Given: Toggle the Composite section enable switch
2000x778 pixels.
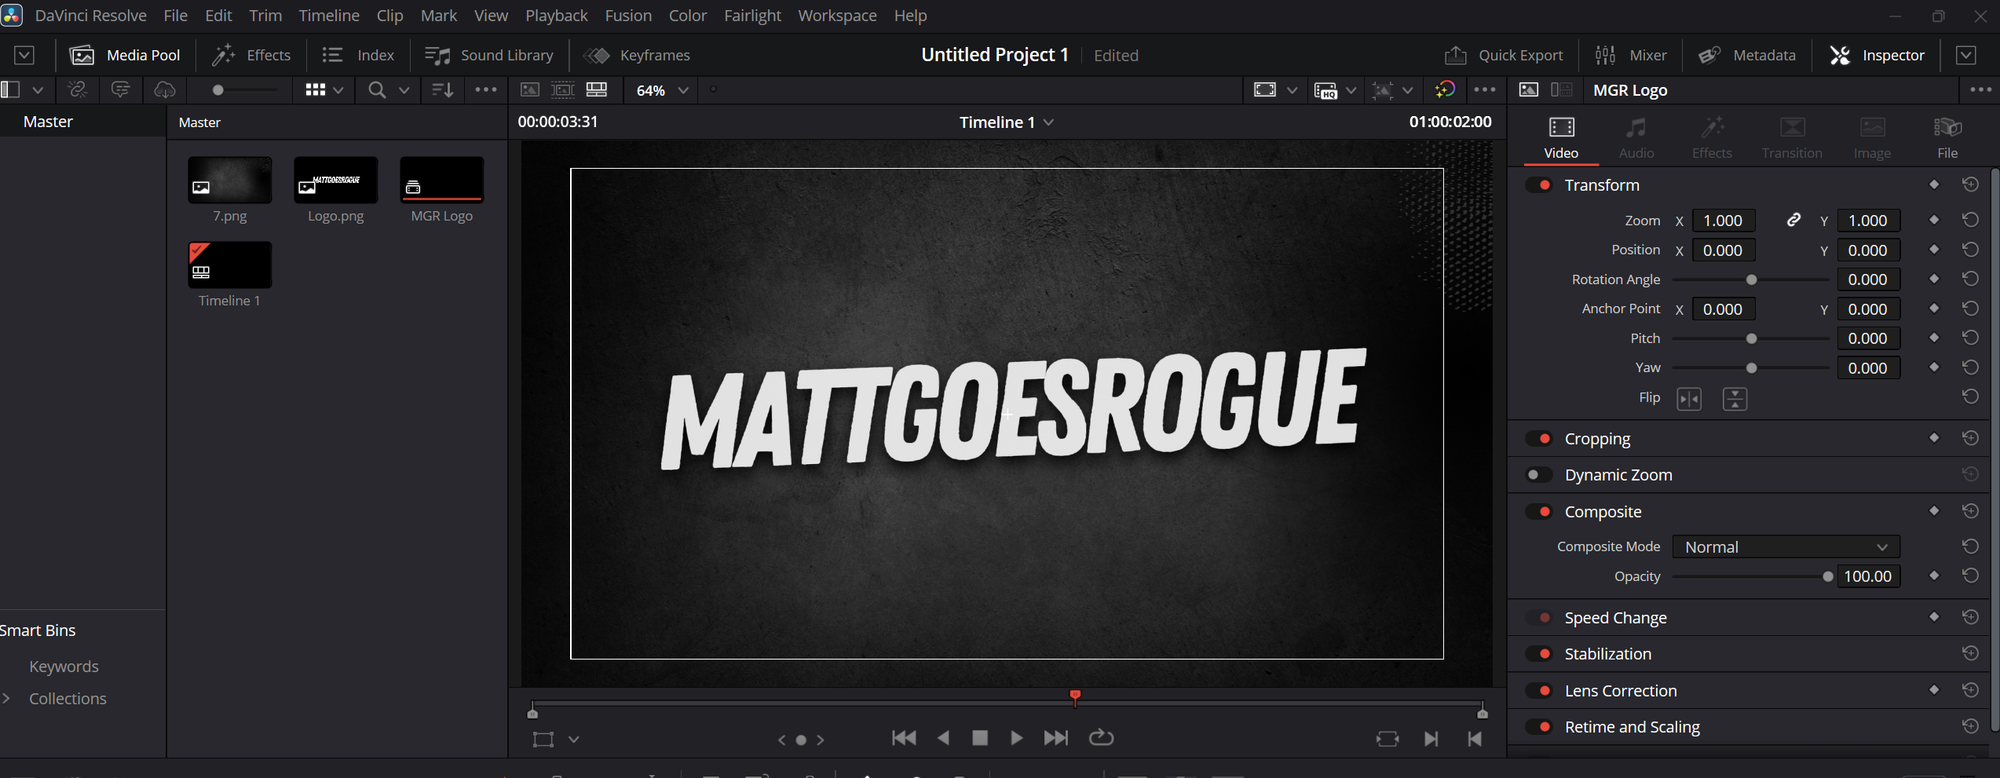Looking at the screenshot, I should 1539,512.
